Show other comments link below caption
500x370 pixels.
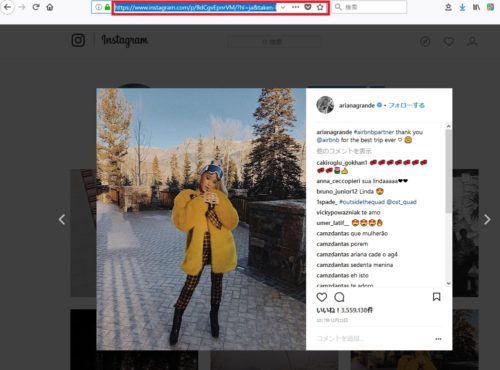click(x=344, y=151)
